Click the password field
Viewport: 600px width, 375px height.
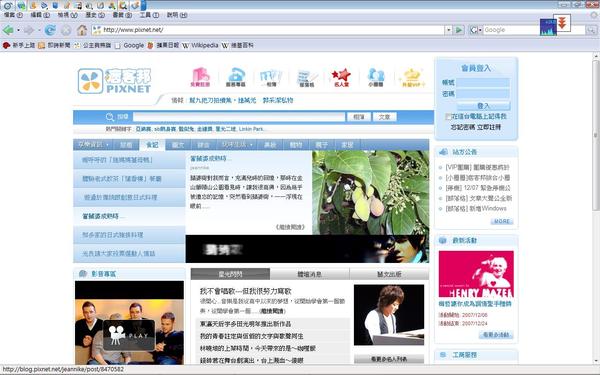pyautogui.click(x=483, y=93)
